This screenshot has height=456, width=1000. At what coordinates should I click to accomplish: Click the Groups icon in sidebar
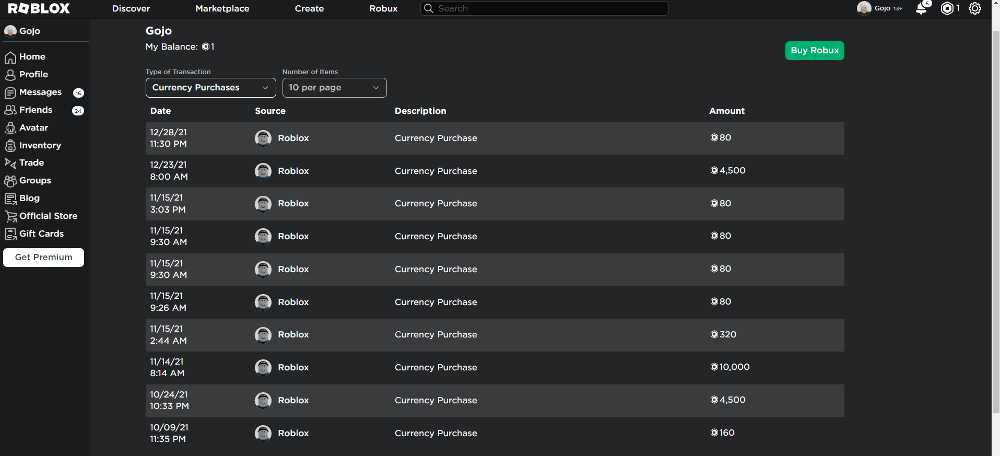10,180
